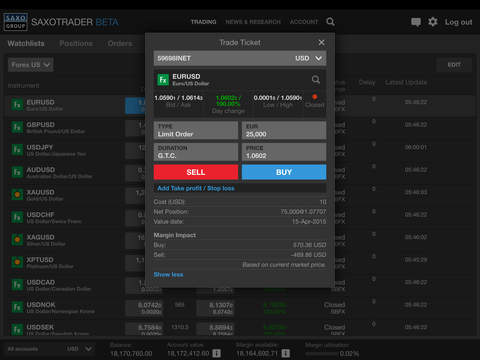Switch to the Positions tab
480x360 pixels.
[x=76, y=44]
